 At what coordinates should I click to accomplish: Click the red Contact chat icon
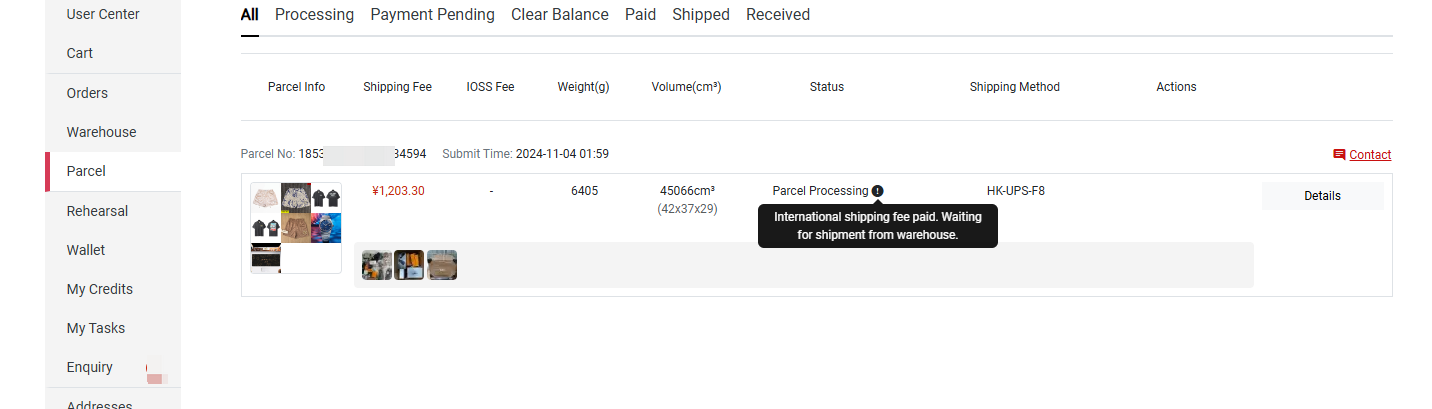pos(1339,155)
